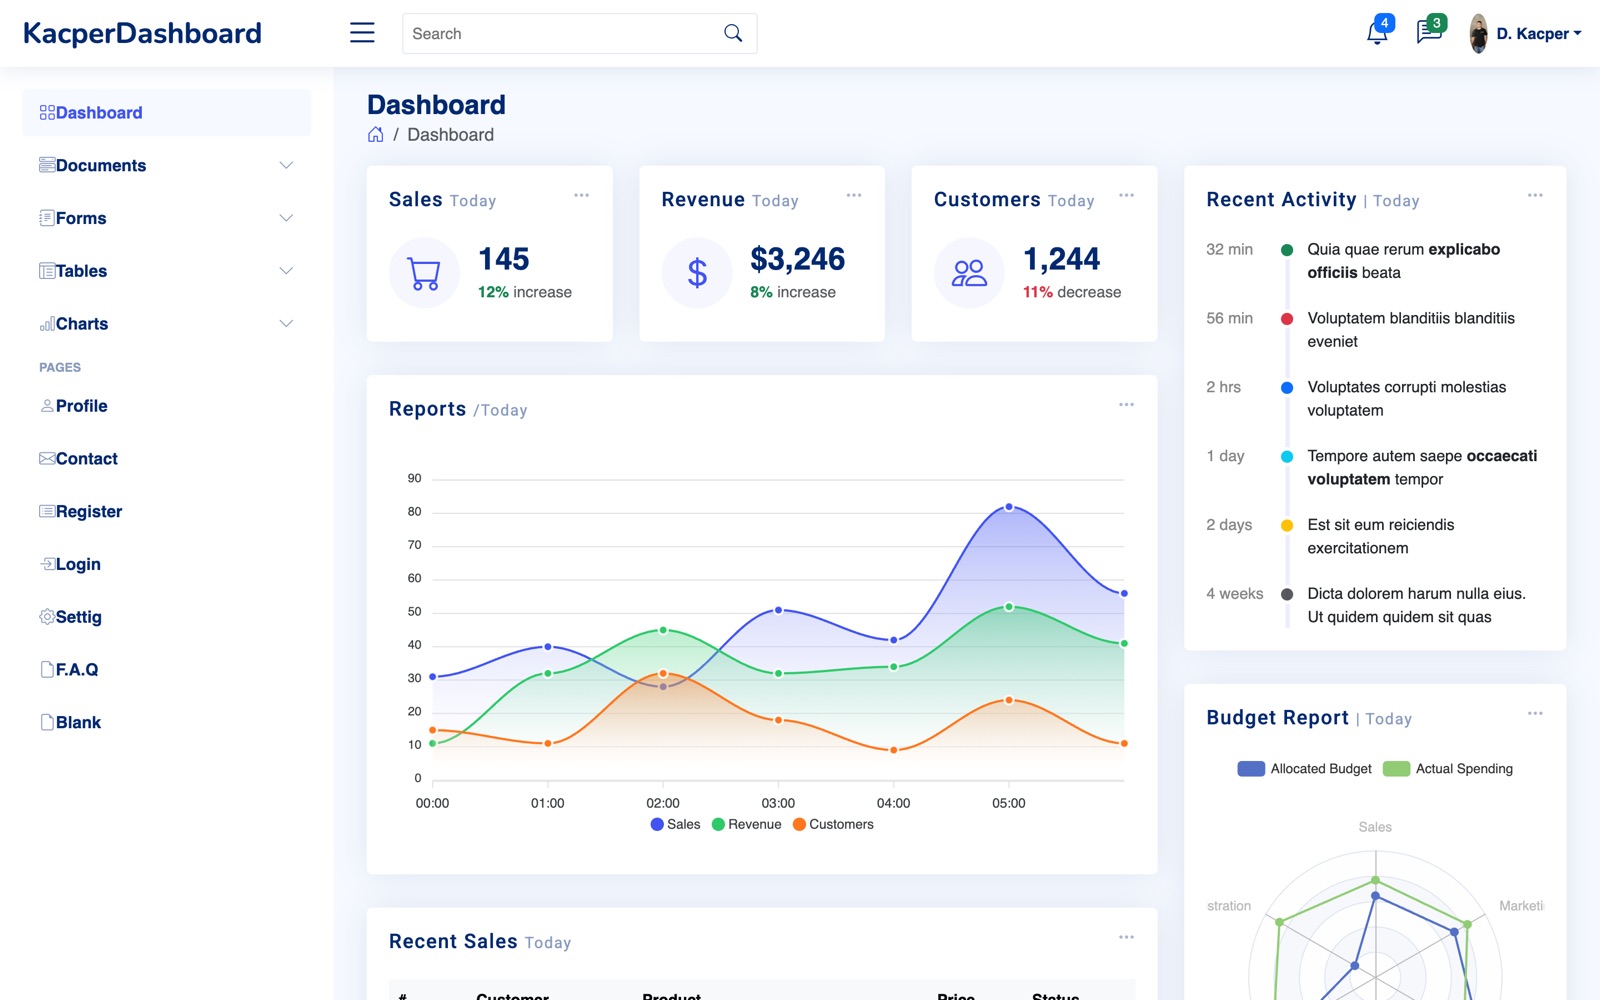Image resolution: width=1600 pixels, height=1000 pixels.
Task: Open the Documents sidebar item
Action: 167,165
